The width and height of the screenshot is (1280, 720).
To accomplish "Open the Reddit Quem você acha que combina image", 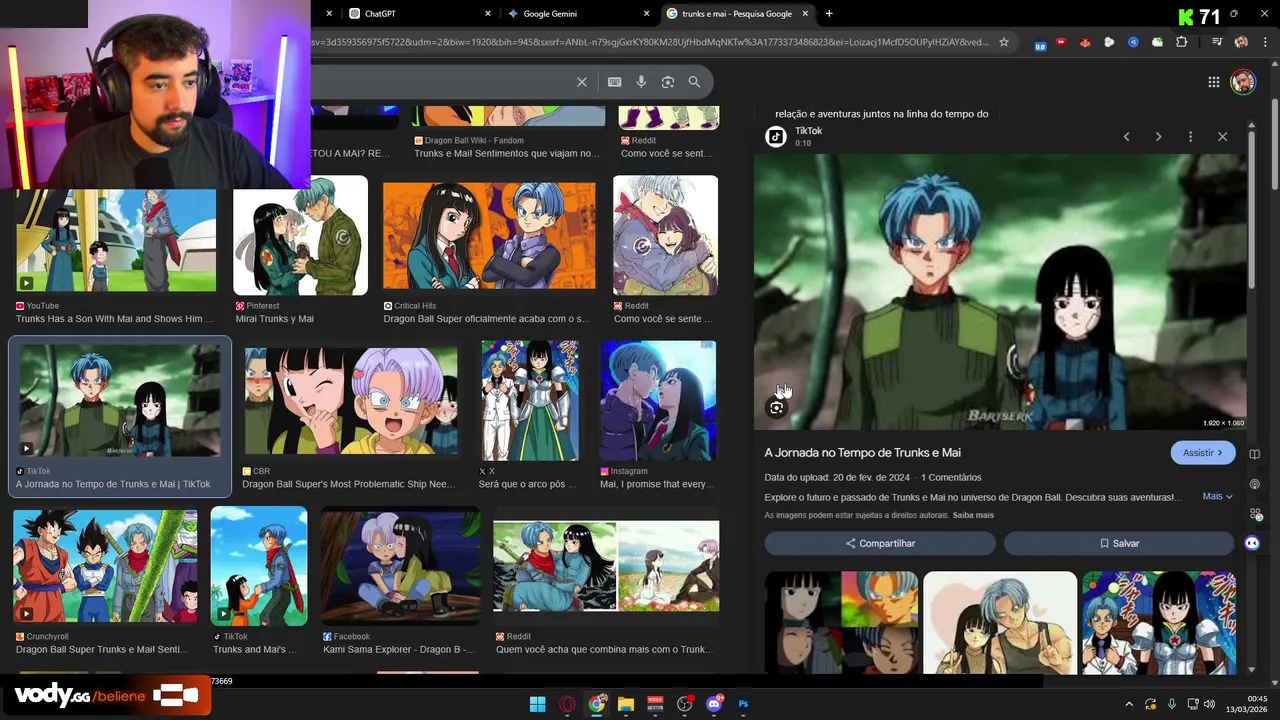I will 606,566.
